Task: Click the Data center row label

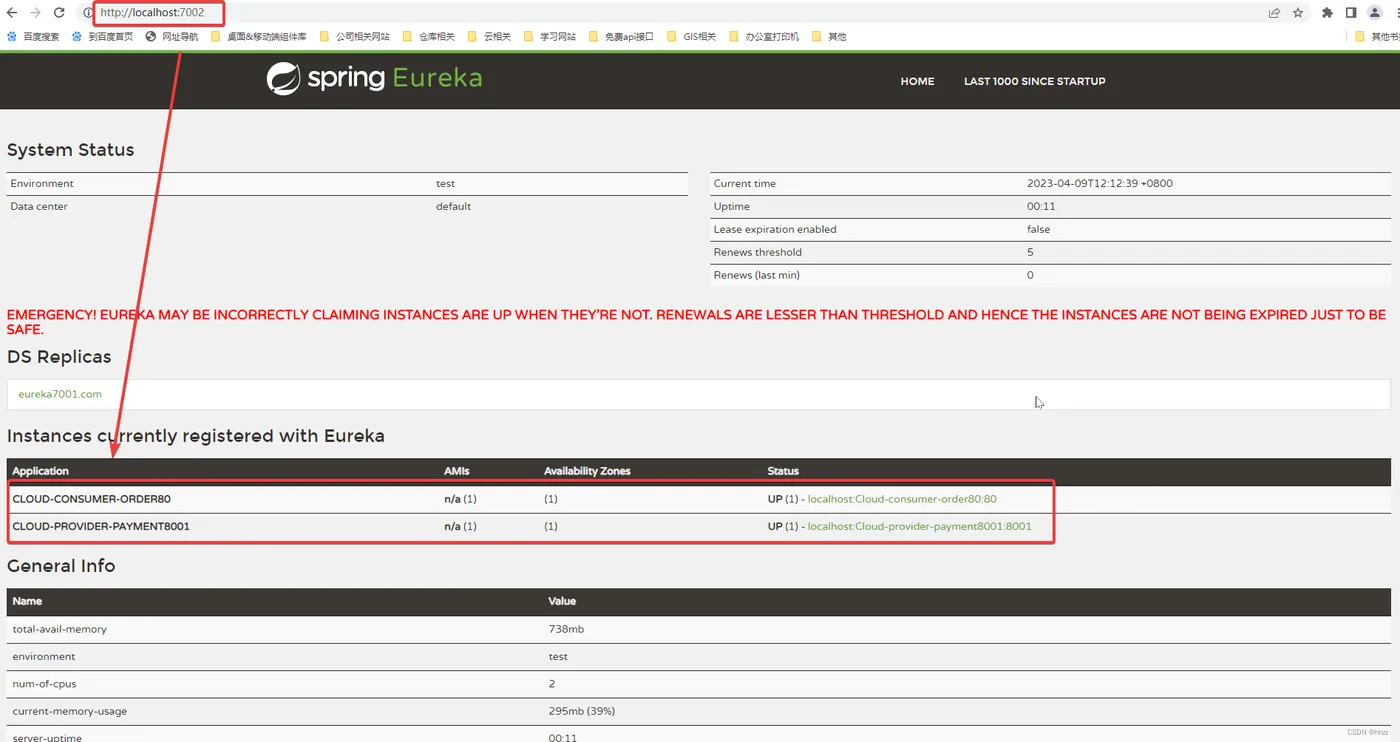Action: (38, 207)
